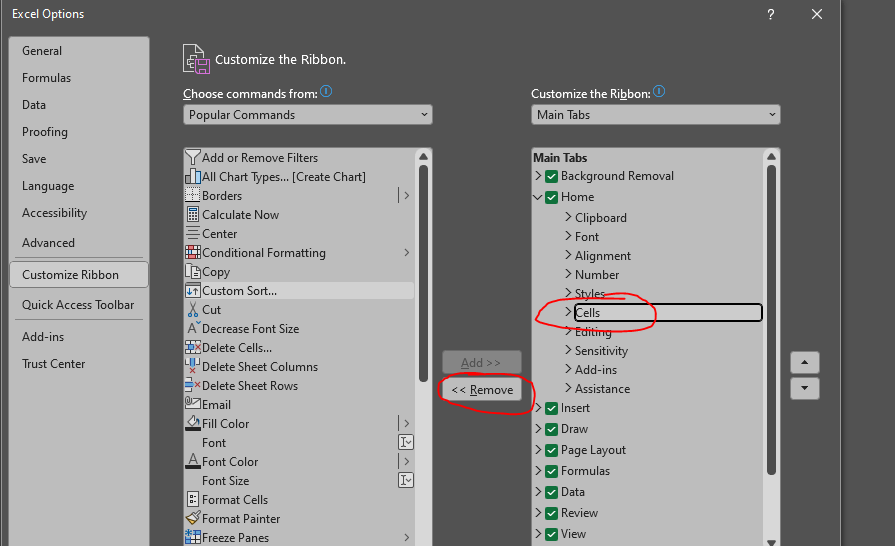
Task: Click the Center alignment icon
Action: [x=193, y=233]
